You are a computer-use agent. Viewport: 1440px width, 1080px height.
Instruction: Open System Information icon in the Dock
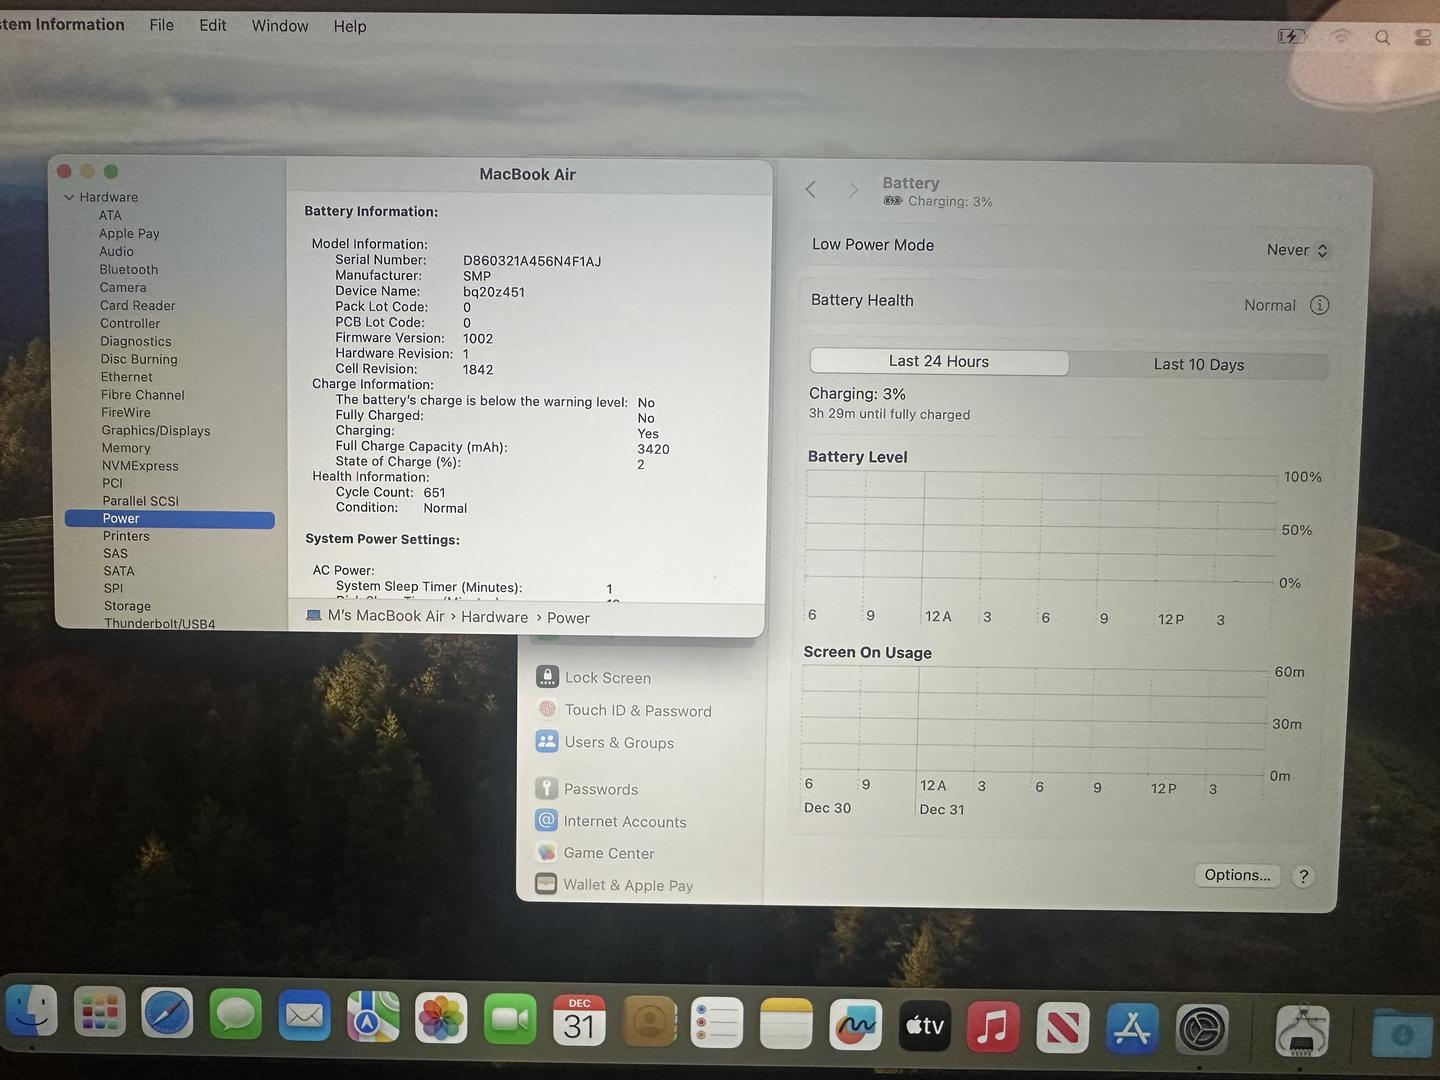click(1302, 1031)
